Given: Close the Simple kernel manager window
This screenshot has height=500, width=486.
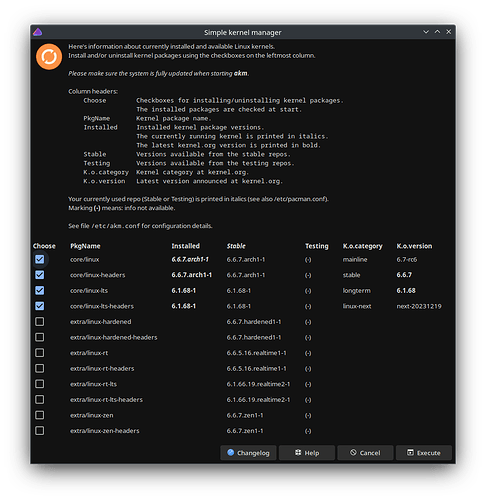Looking at the screenshot, I should tap(449, 32).
